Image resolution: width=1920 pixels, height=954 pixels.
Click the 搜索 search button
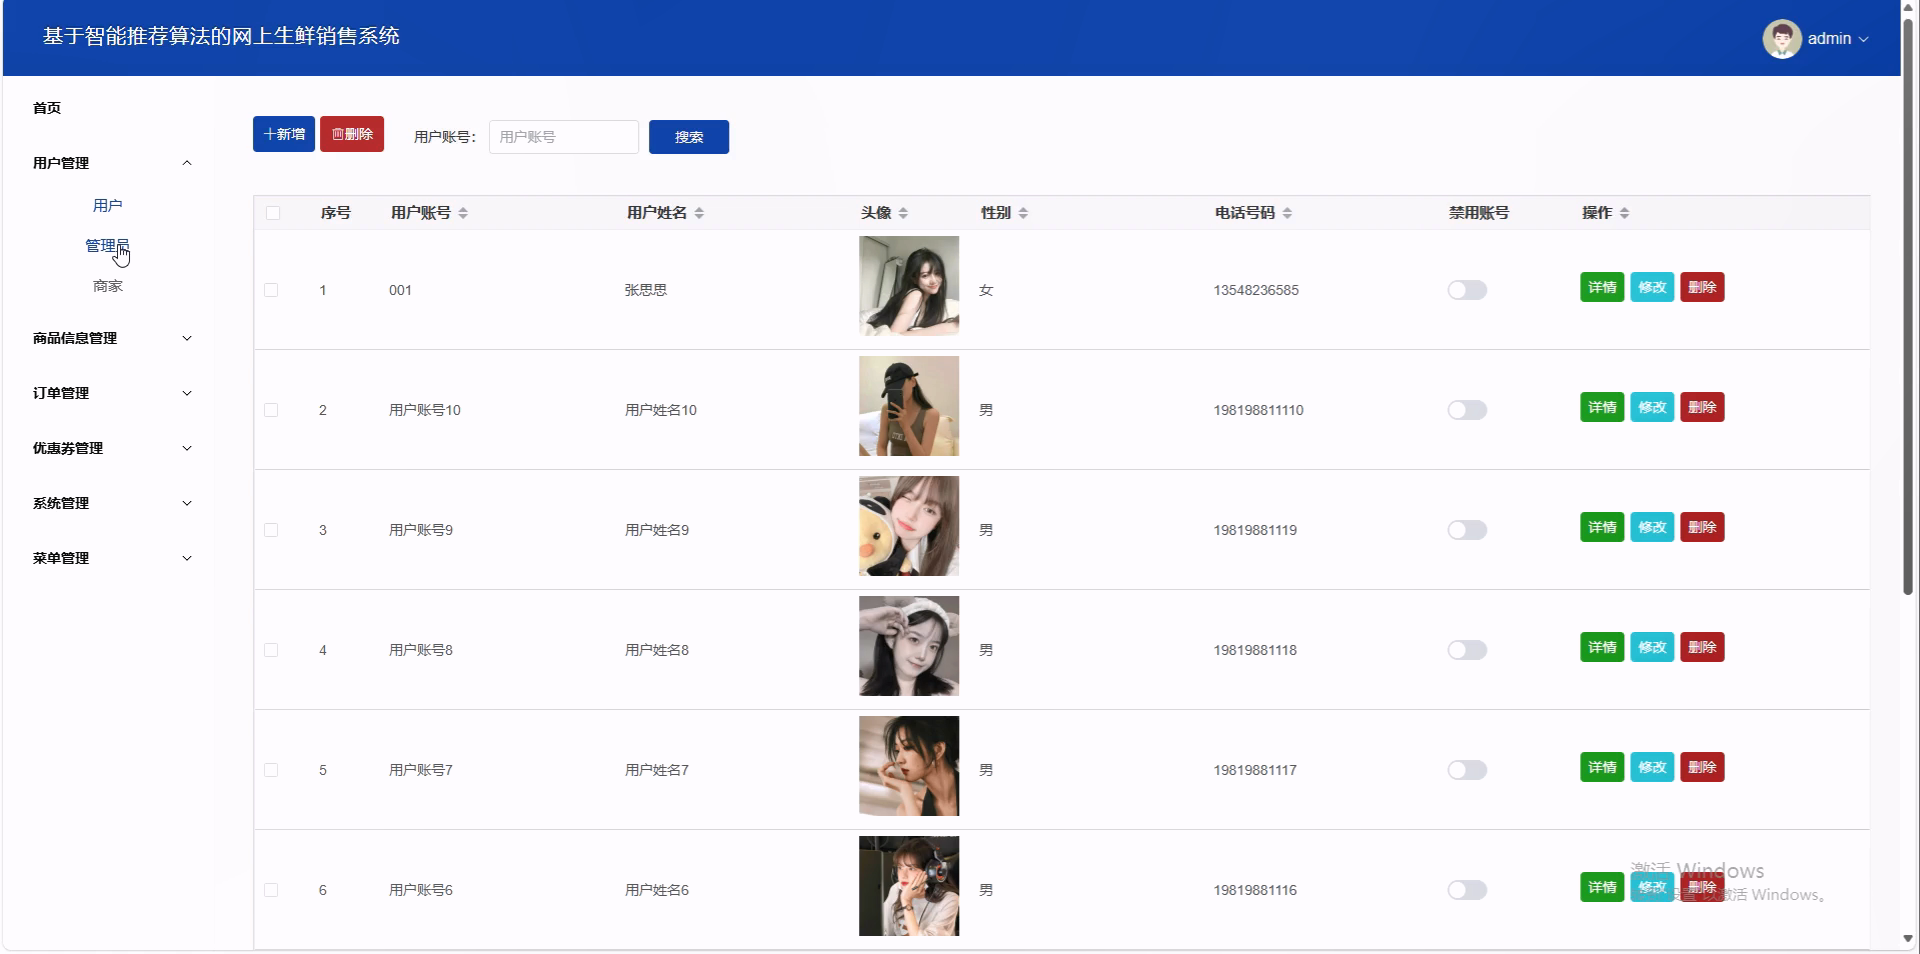click(689, 137)
